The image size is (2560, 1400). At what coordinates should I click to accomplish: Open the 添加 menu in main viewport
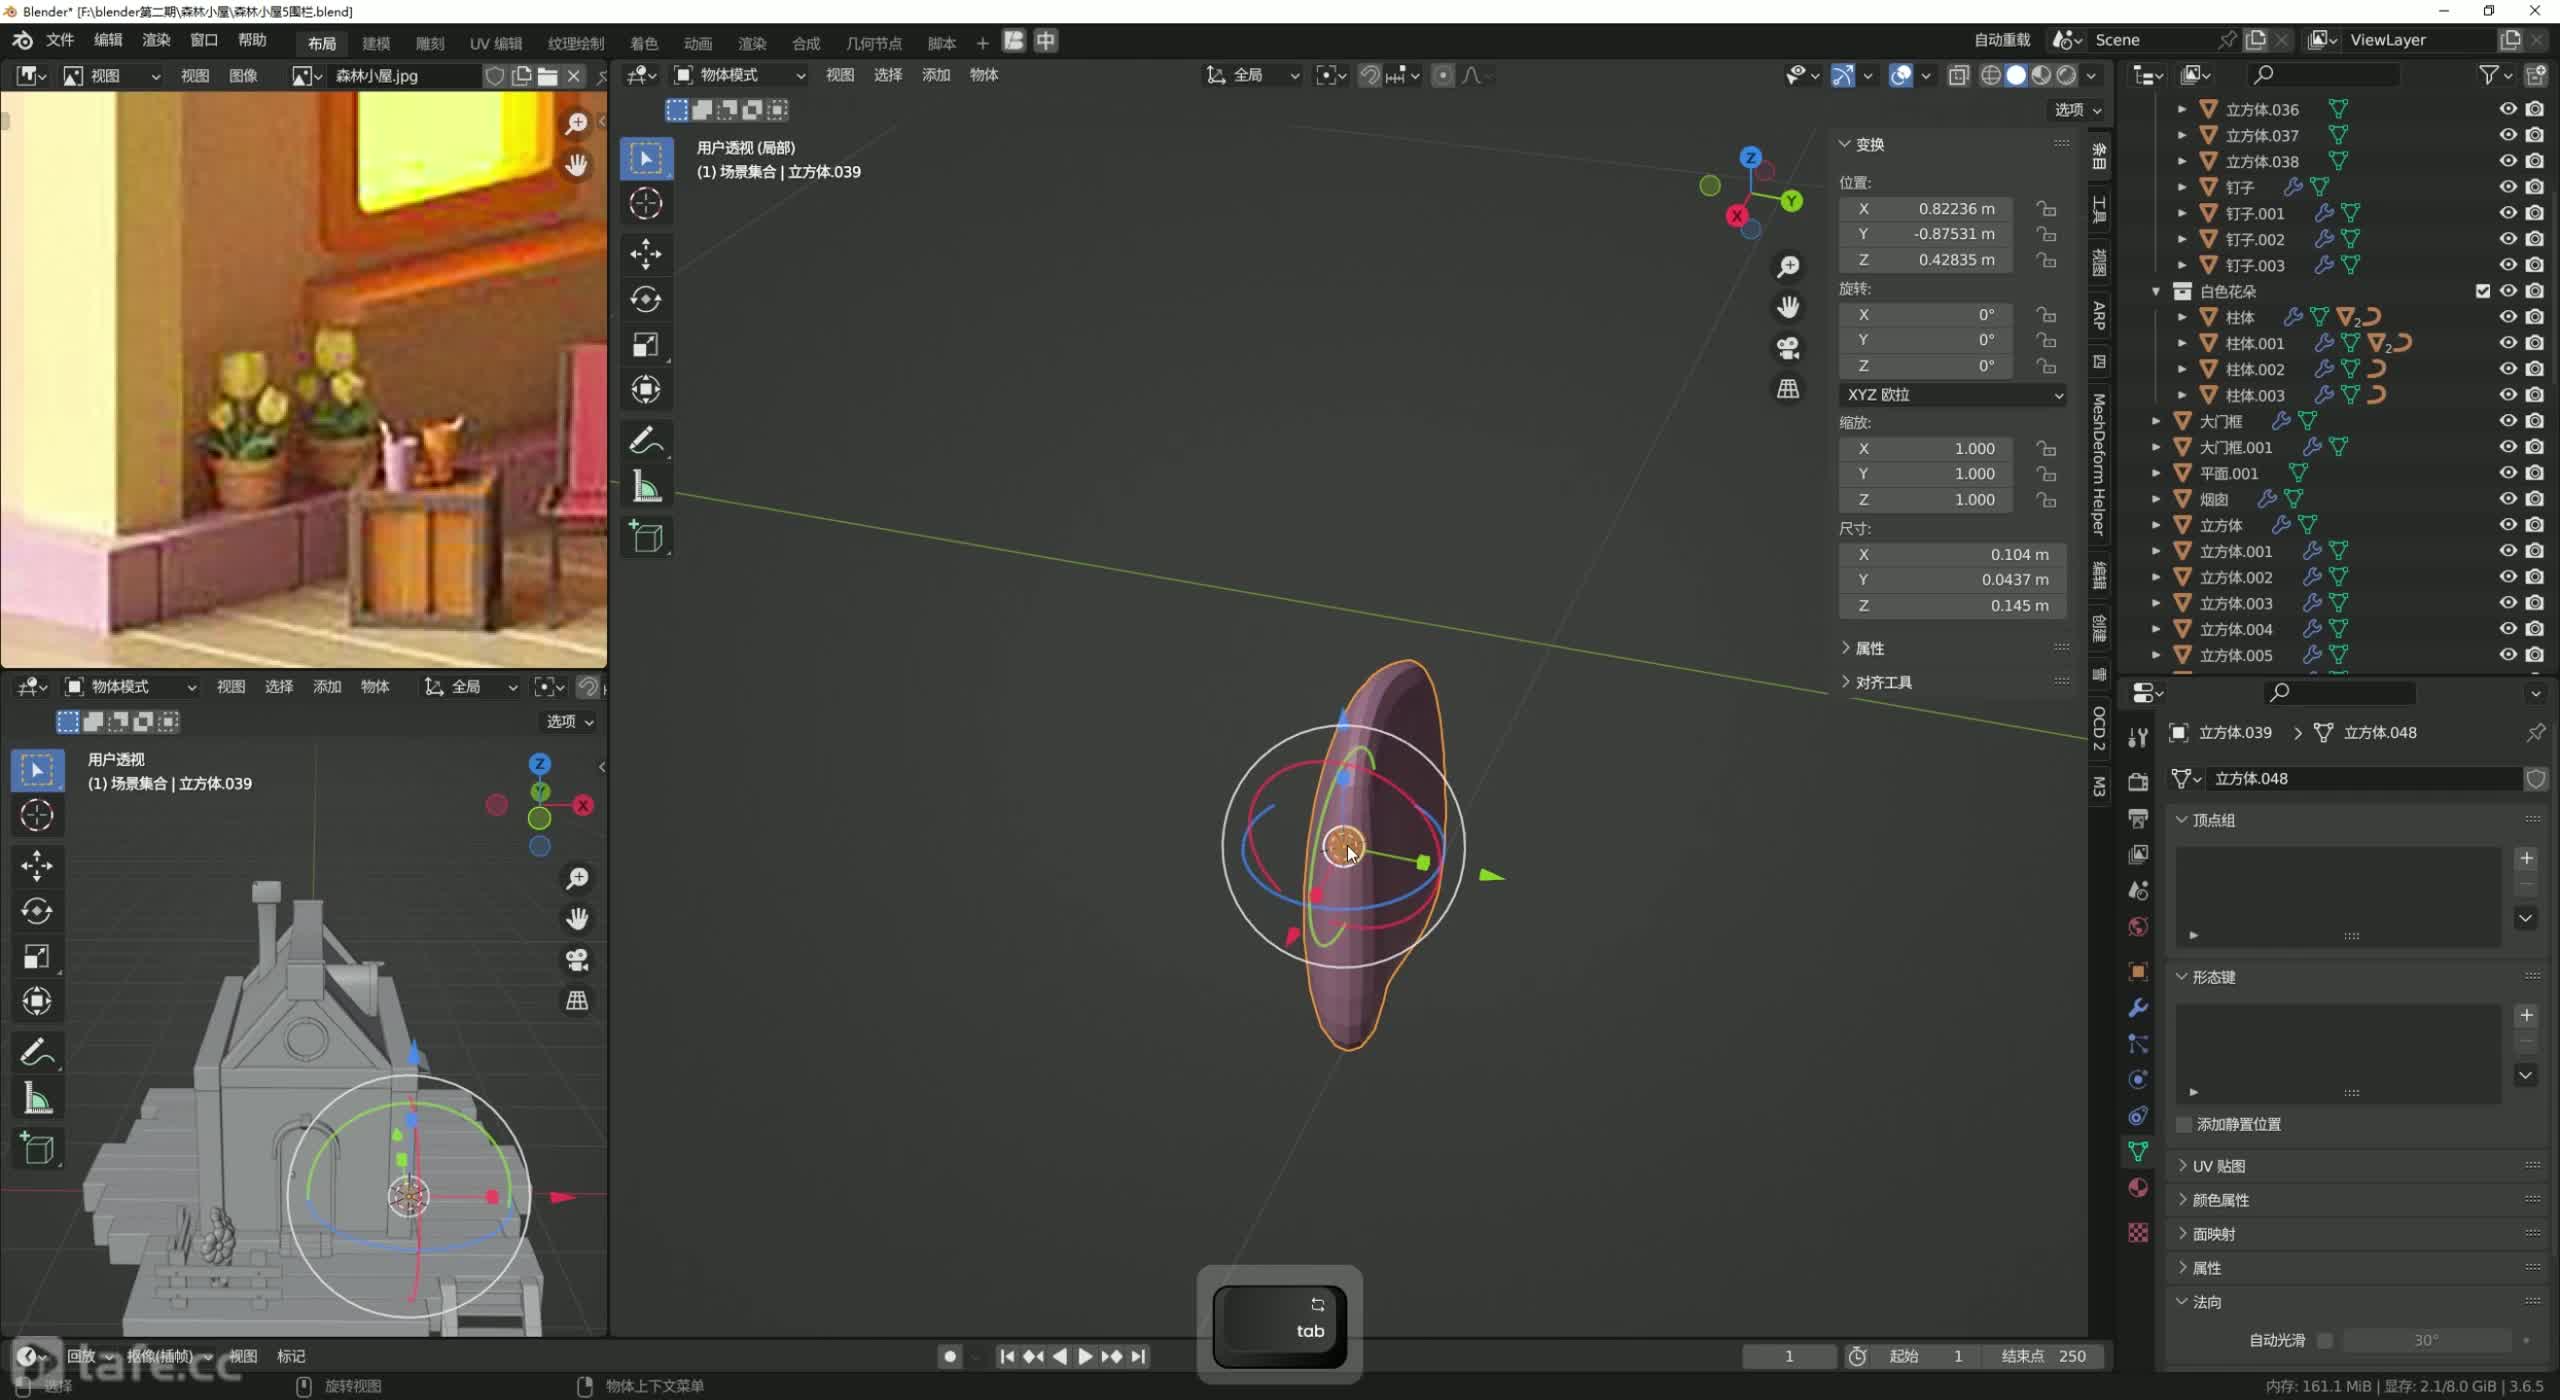tap(936, 75)
